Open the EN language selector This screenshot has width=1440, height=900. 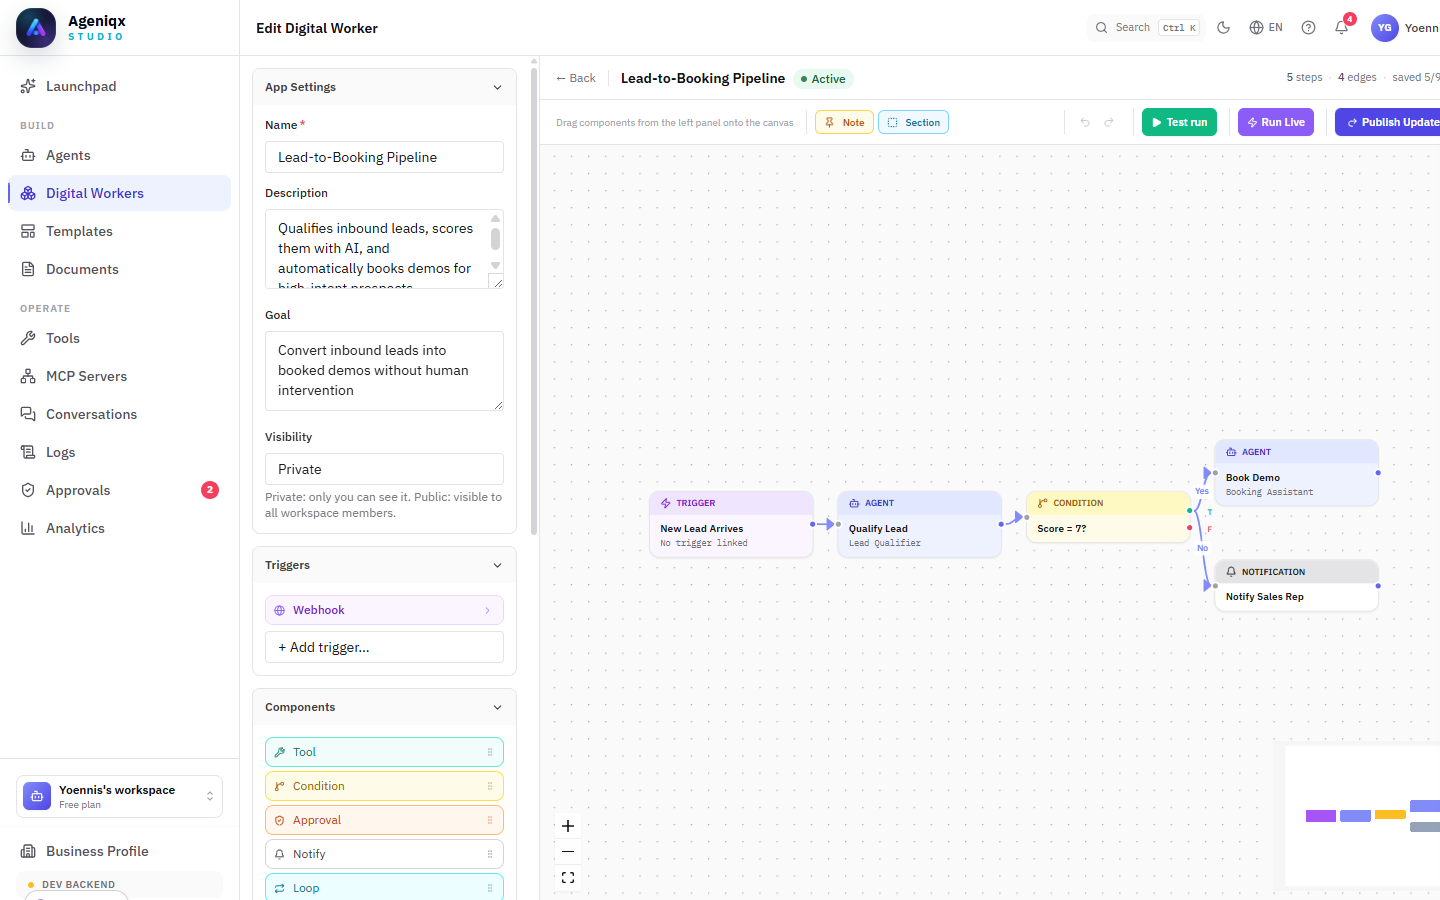click(x=1266, y=28)
